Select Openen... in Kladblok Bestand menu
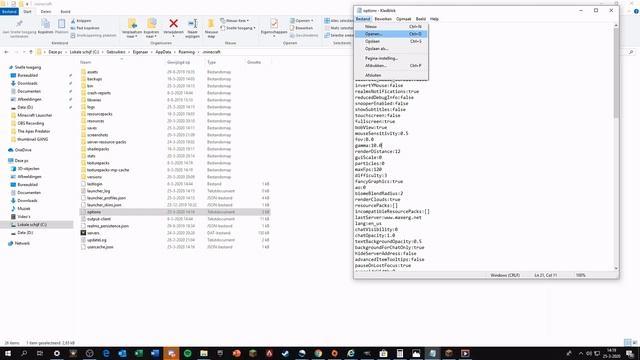Image resolution: width=640 pixels, height=360 pixels. pyautogui.click(x=391, y=34)
